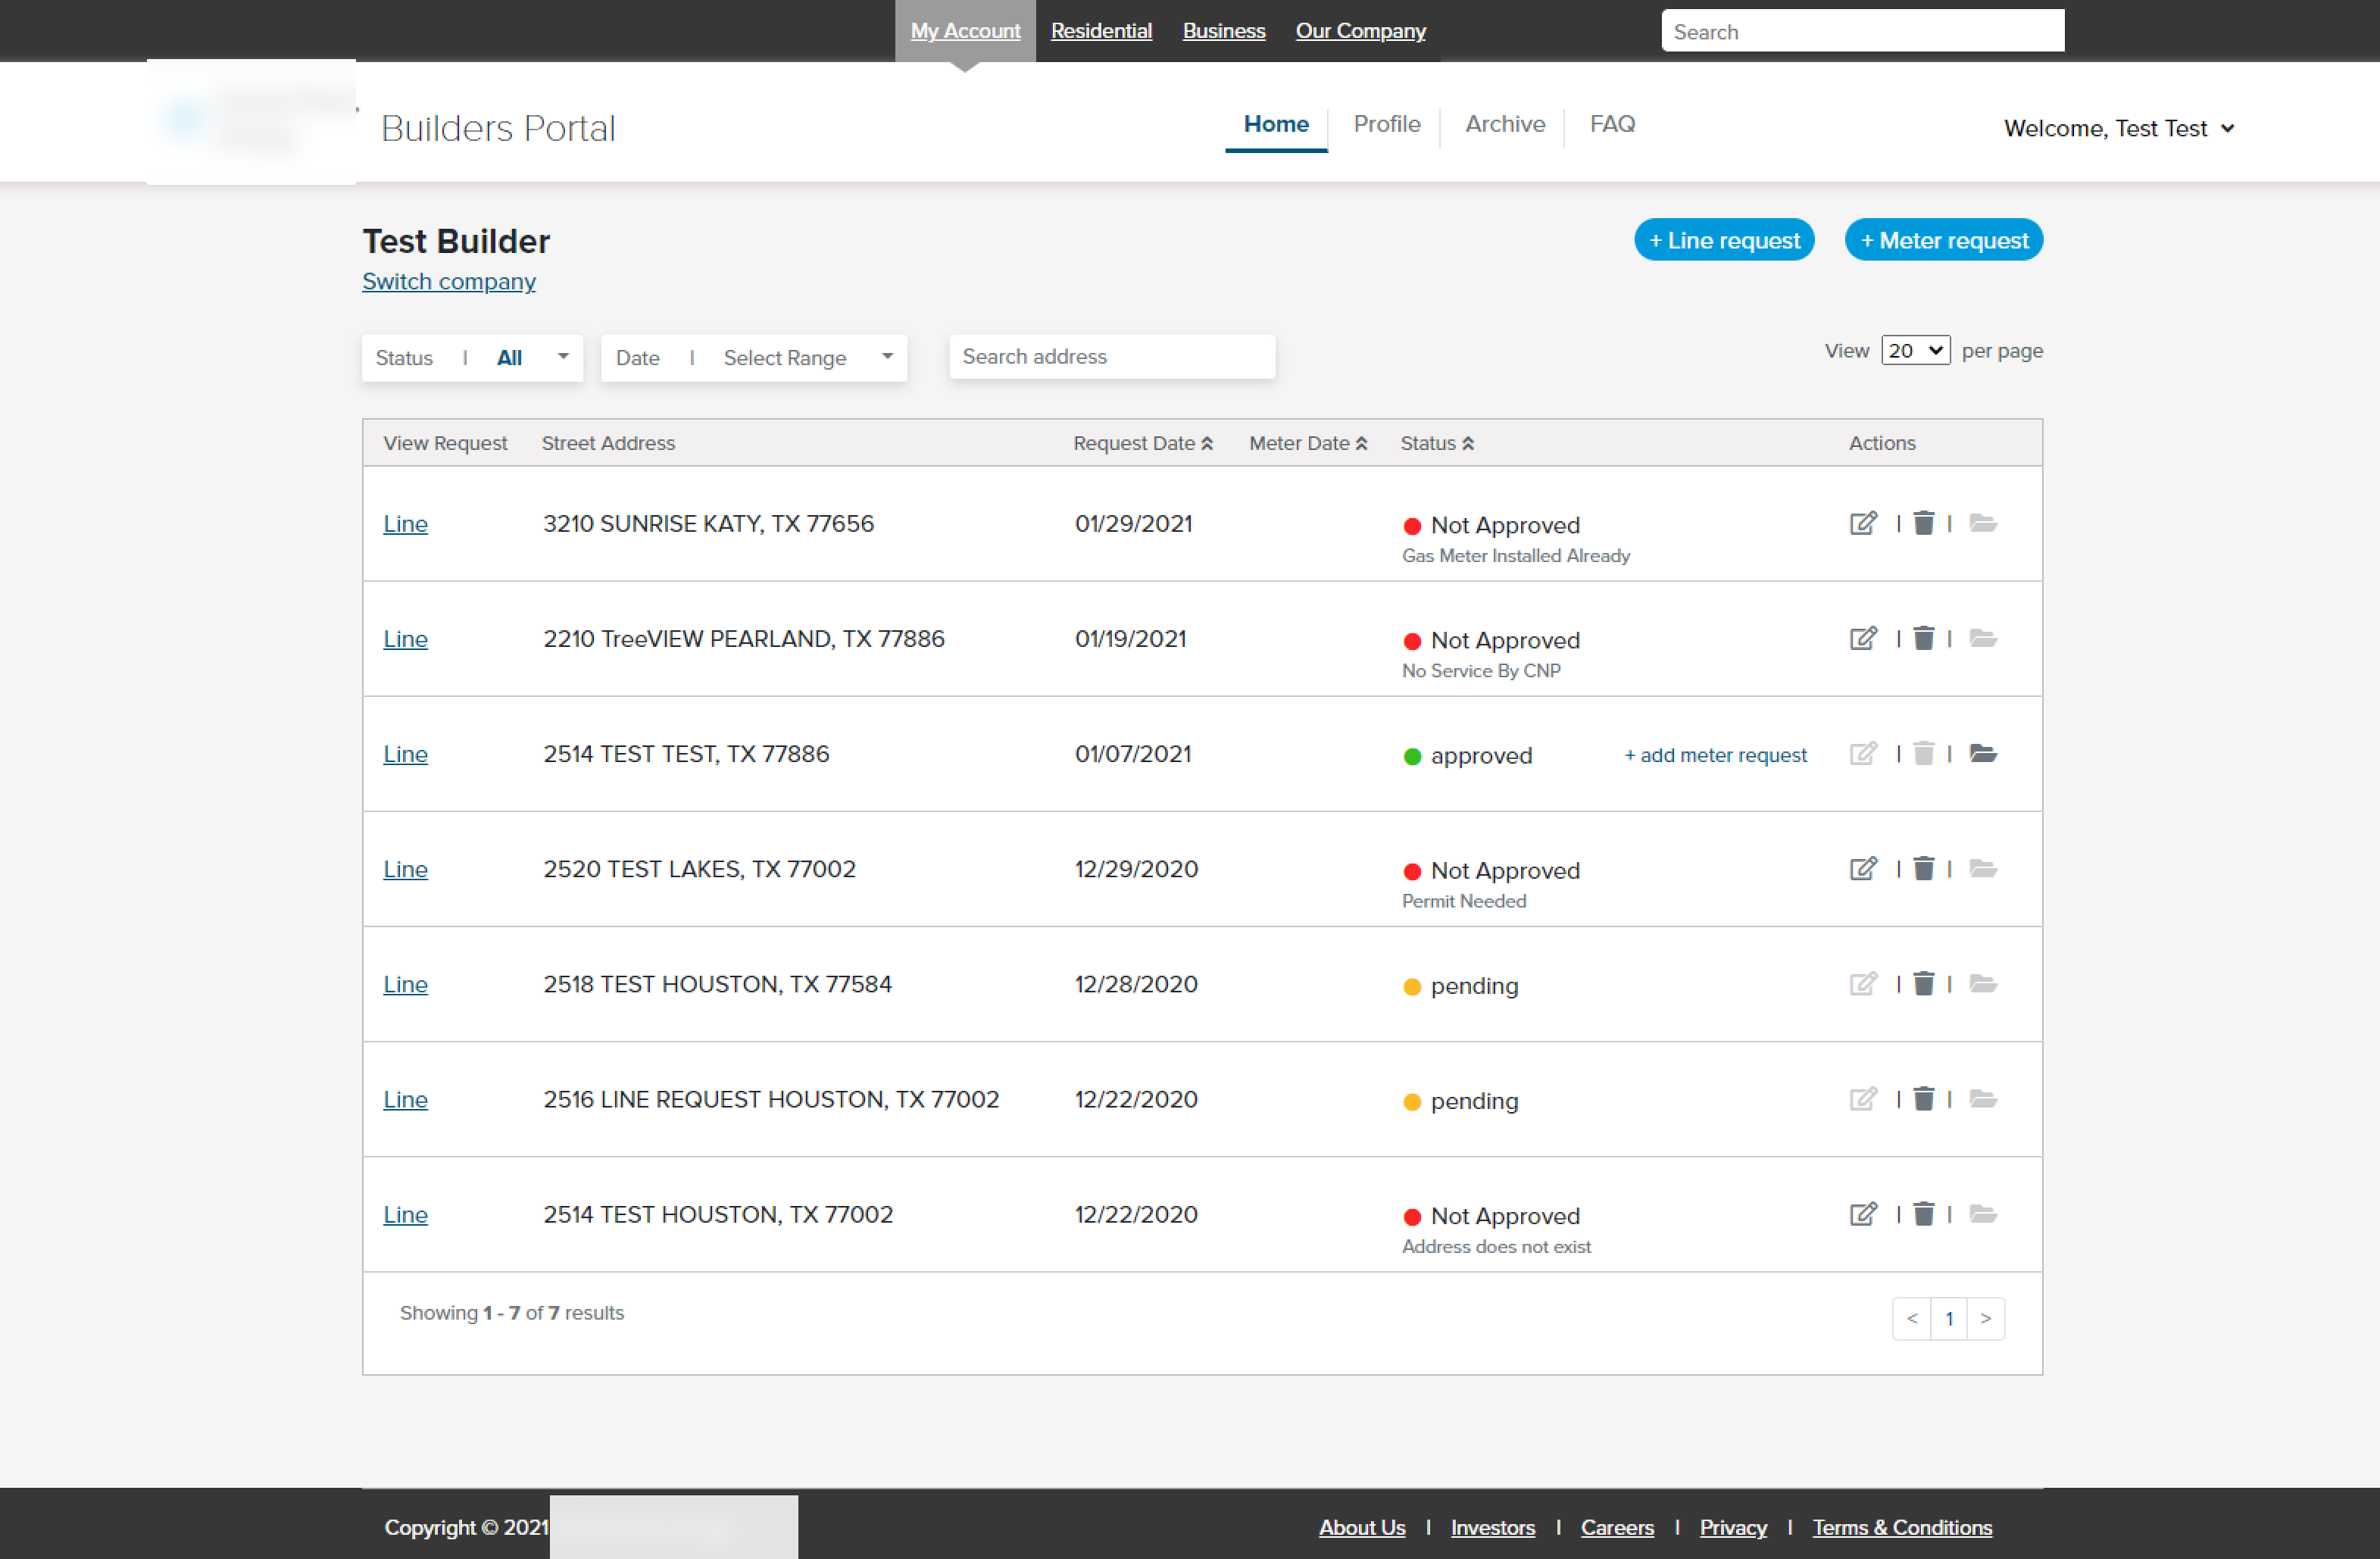Sort the table by Meter Date
This screenshot has width=2380, height=1559.
(x=1363, y=442)
